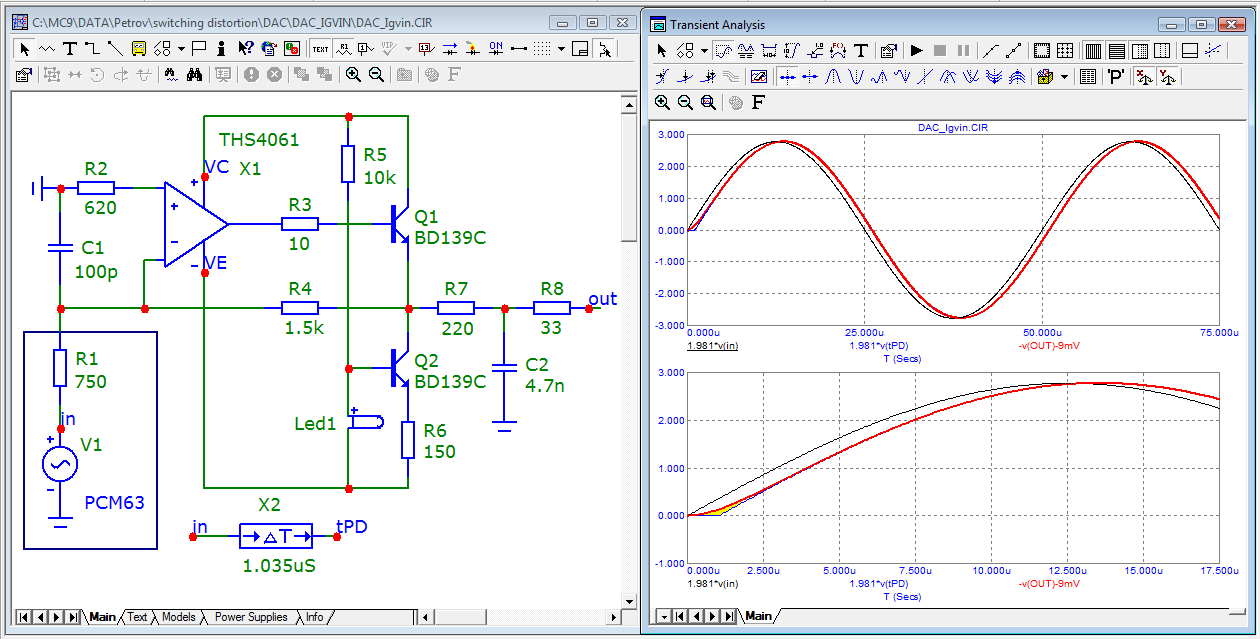
Task: Pause the transient analysis
Action: click(963, 51)
